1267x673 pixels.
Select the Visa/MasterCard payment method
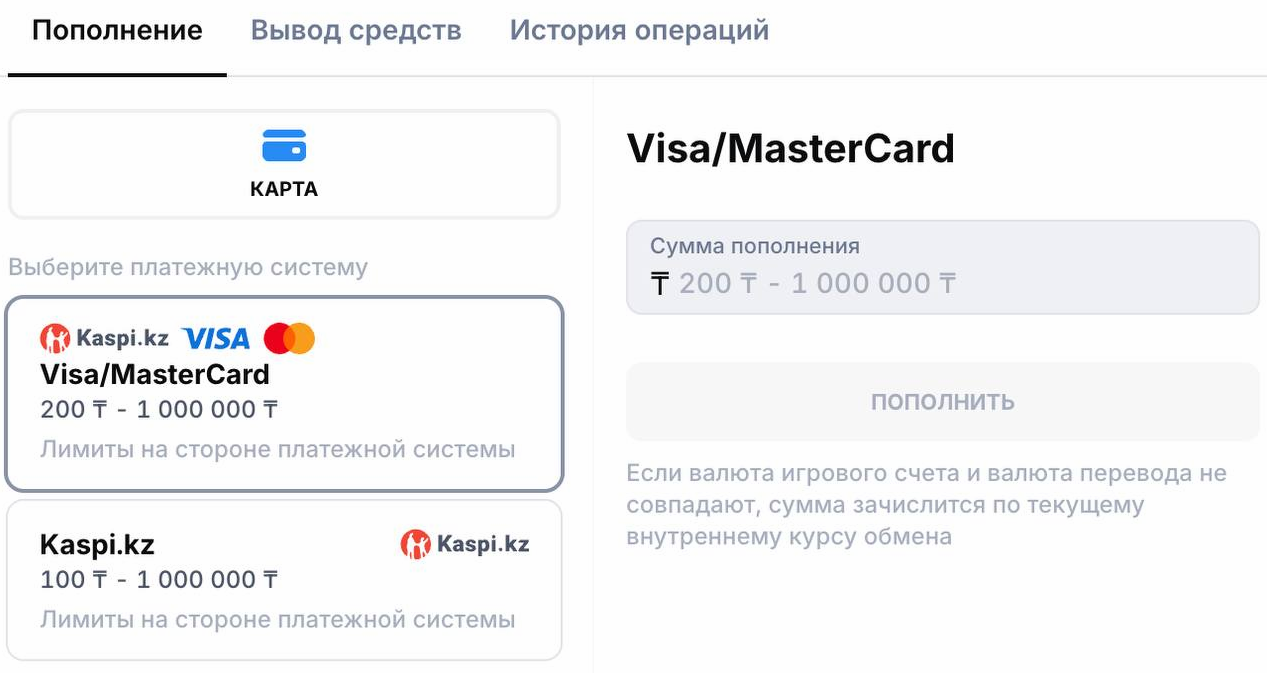[283, 390]
